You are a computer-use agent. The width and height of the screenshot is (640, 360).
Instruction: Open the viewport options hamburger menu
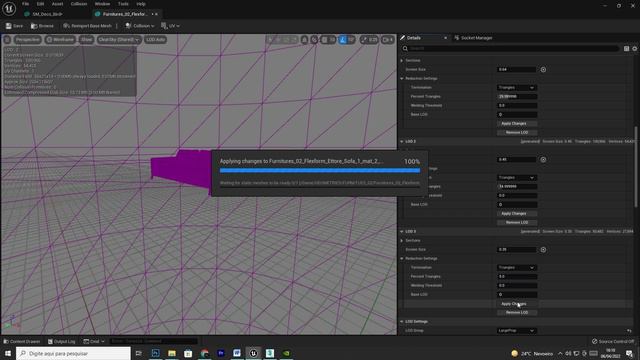coord(7,40)
